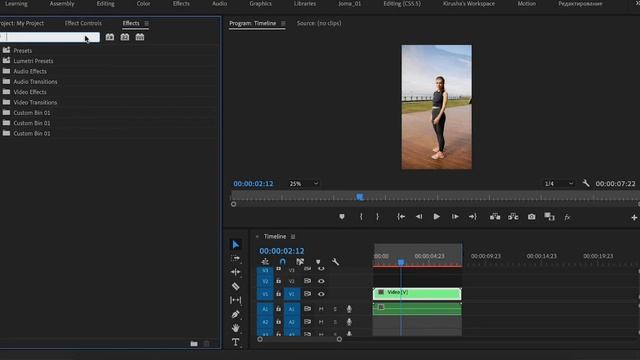
Task: Select the Slip tool
Action: (x=236, y=300)
